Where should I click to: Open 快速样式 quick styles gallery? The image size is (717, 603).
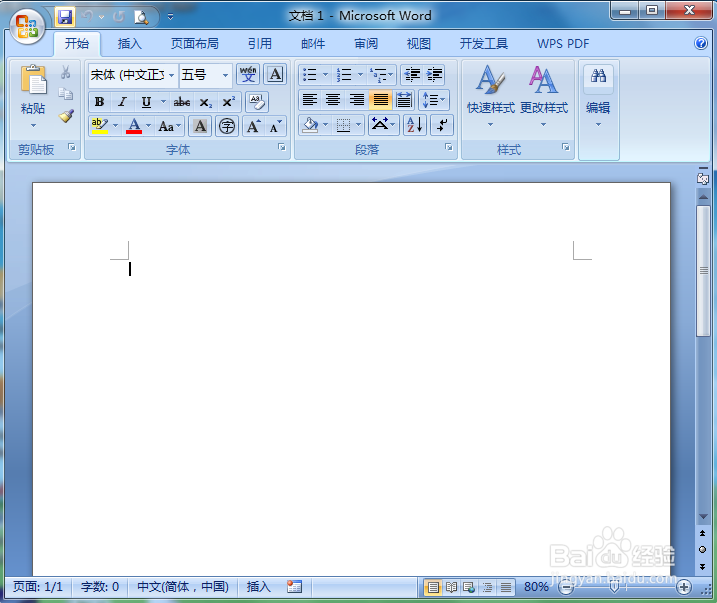[491, 95]
